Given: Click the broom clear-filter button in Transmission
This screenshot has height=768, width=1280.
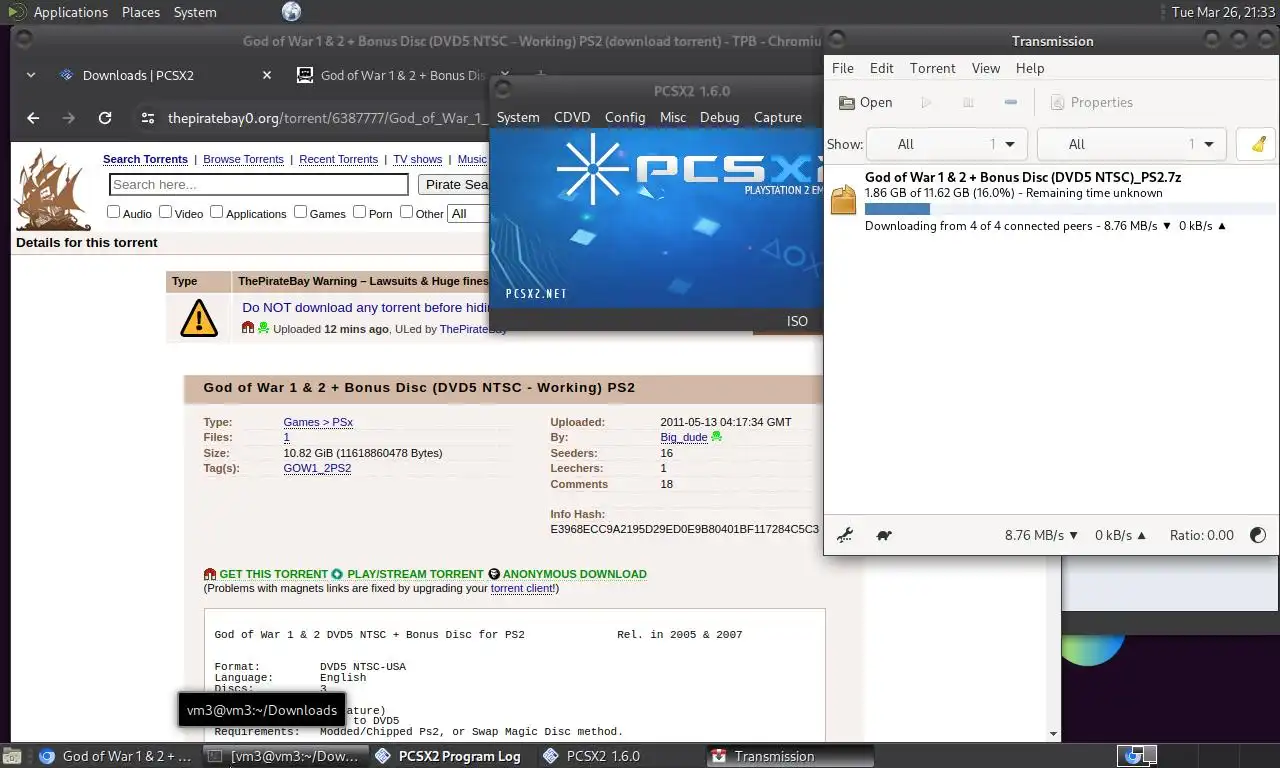Looking at the screenshot, I should click(1258, 144).
